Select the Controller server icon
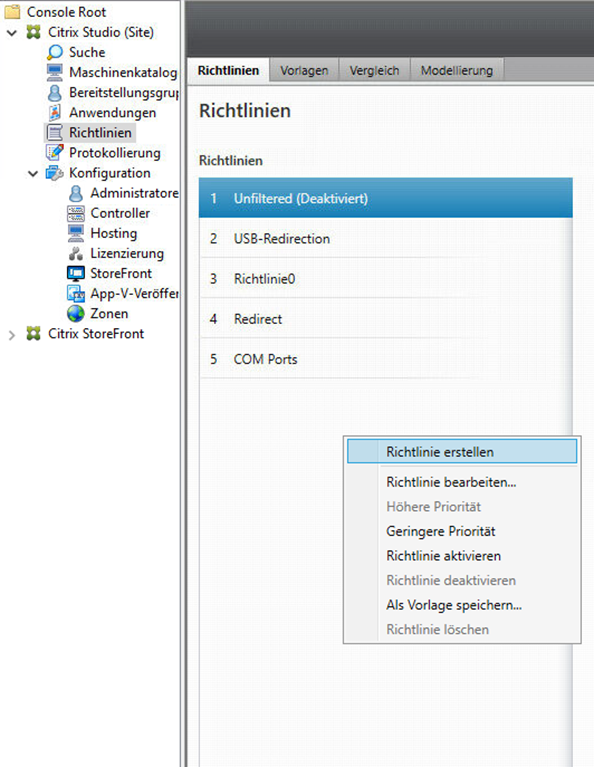The height and width of the screenshot is (767, 594). [x=76, y=213]
